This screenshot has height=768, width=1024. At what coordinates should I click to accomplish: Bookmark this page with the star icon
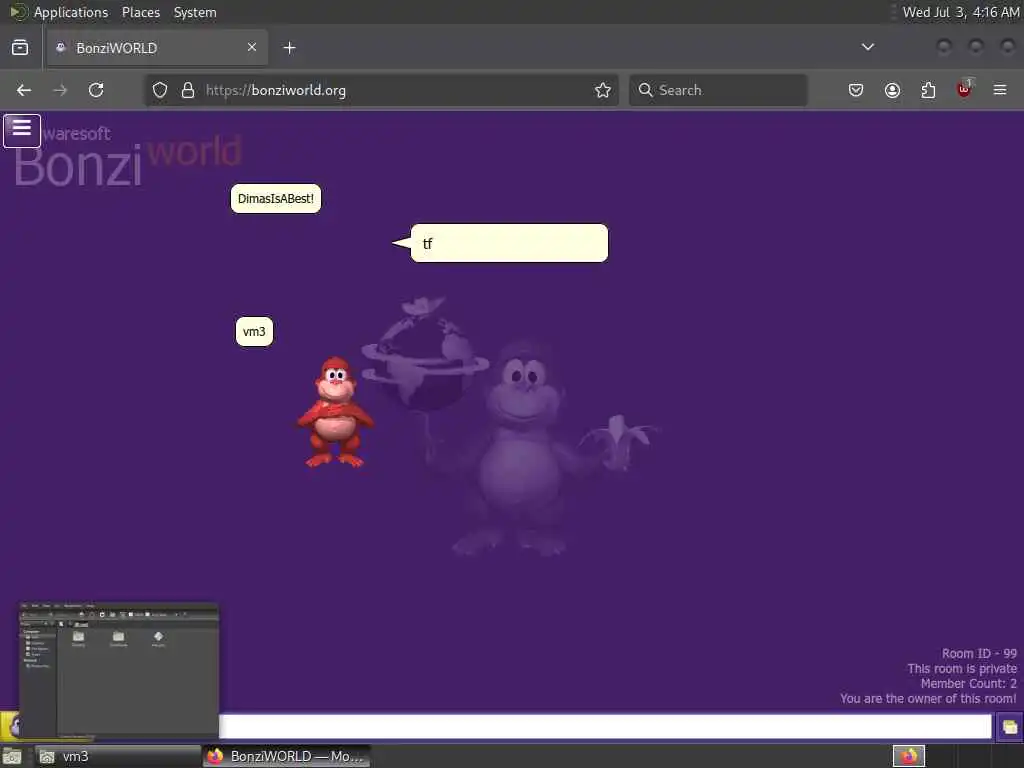pyautogui.click(x=603, y=90)
